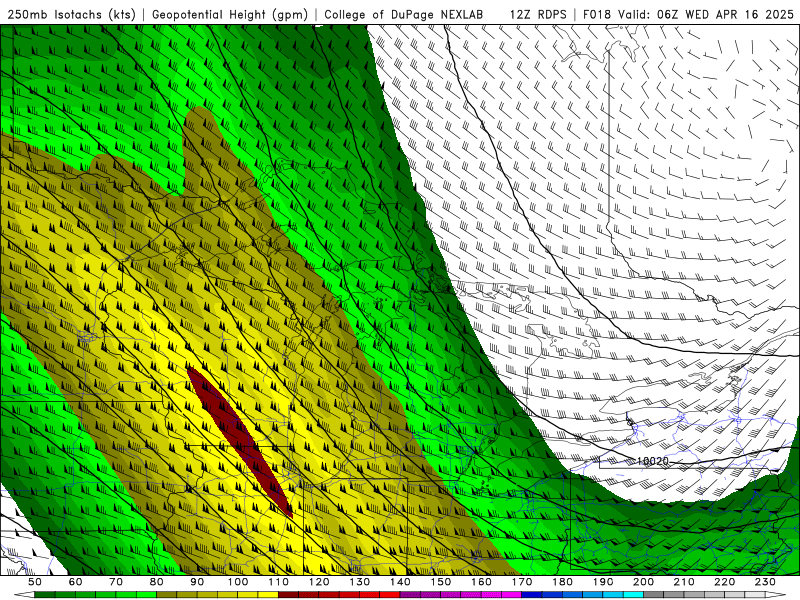The image size is (800, 600).
Task: Click the darkest maroon swatch in color bar
Action: point(289,595)
